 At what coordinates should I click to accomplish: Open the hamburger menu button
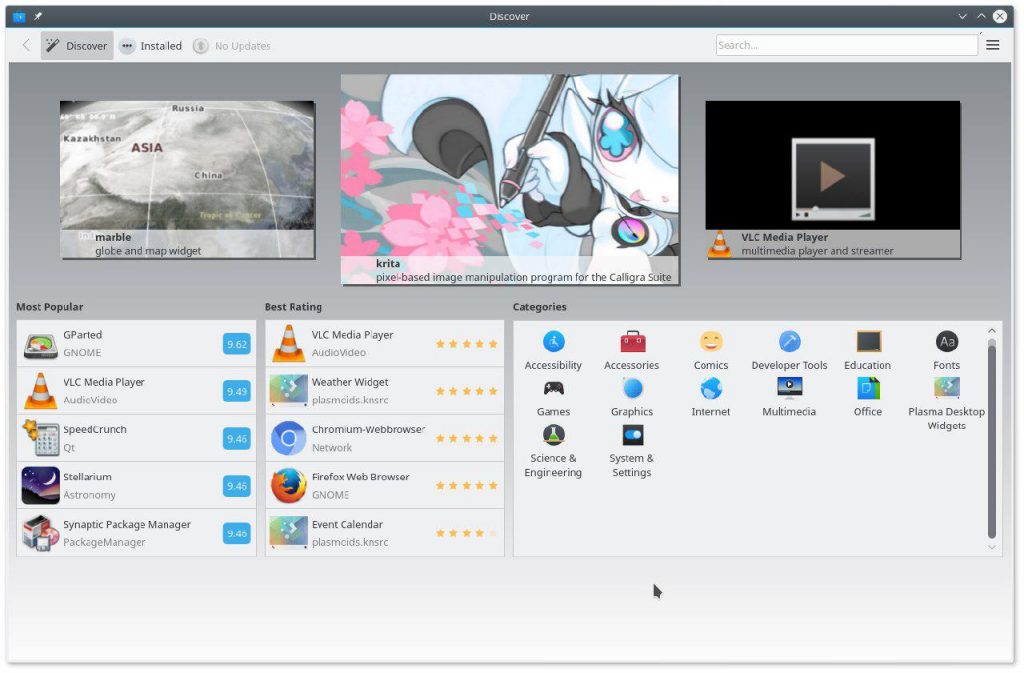(x=993, y=45)
